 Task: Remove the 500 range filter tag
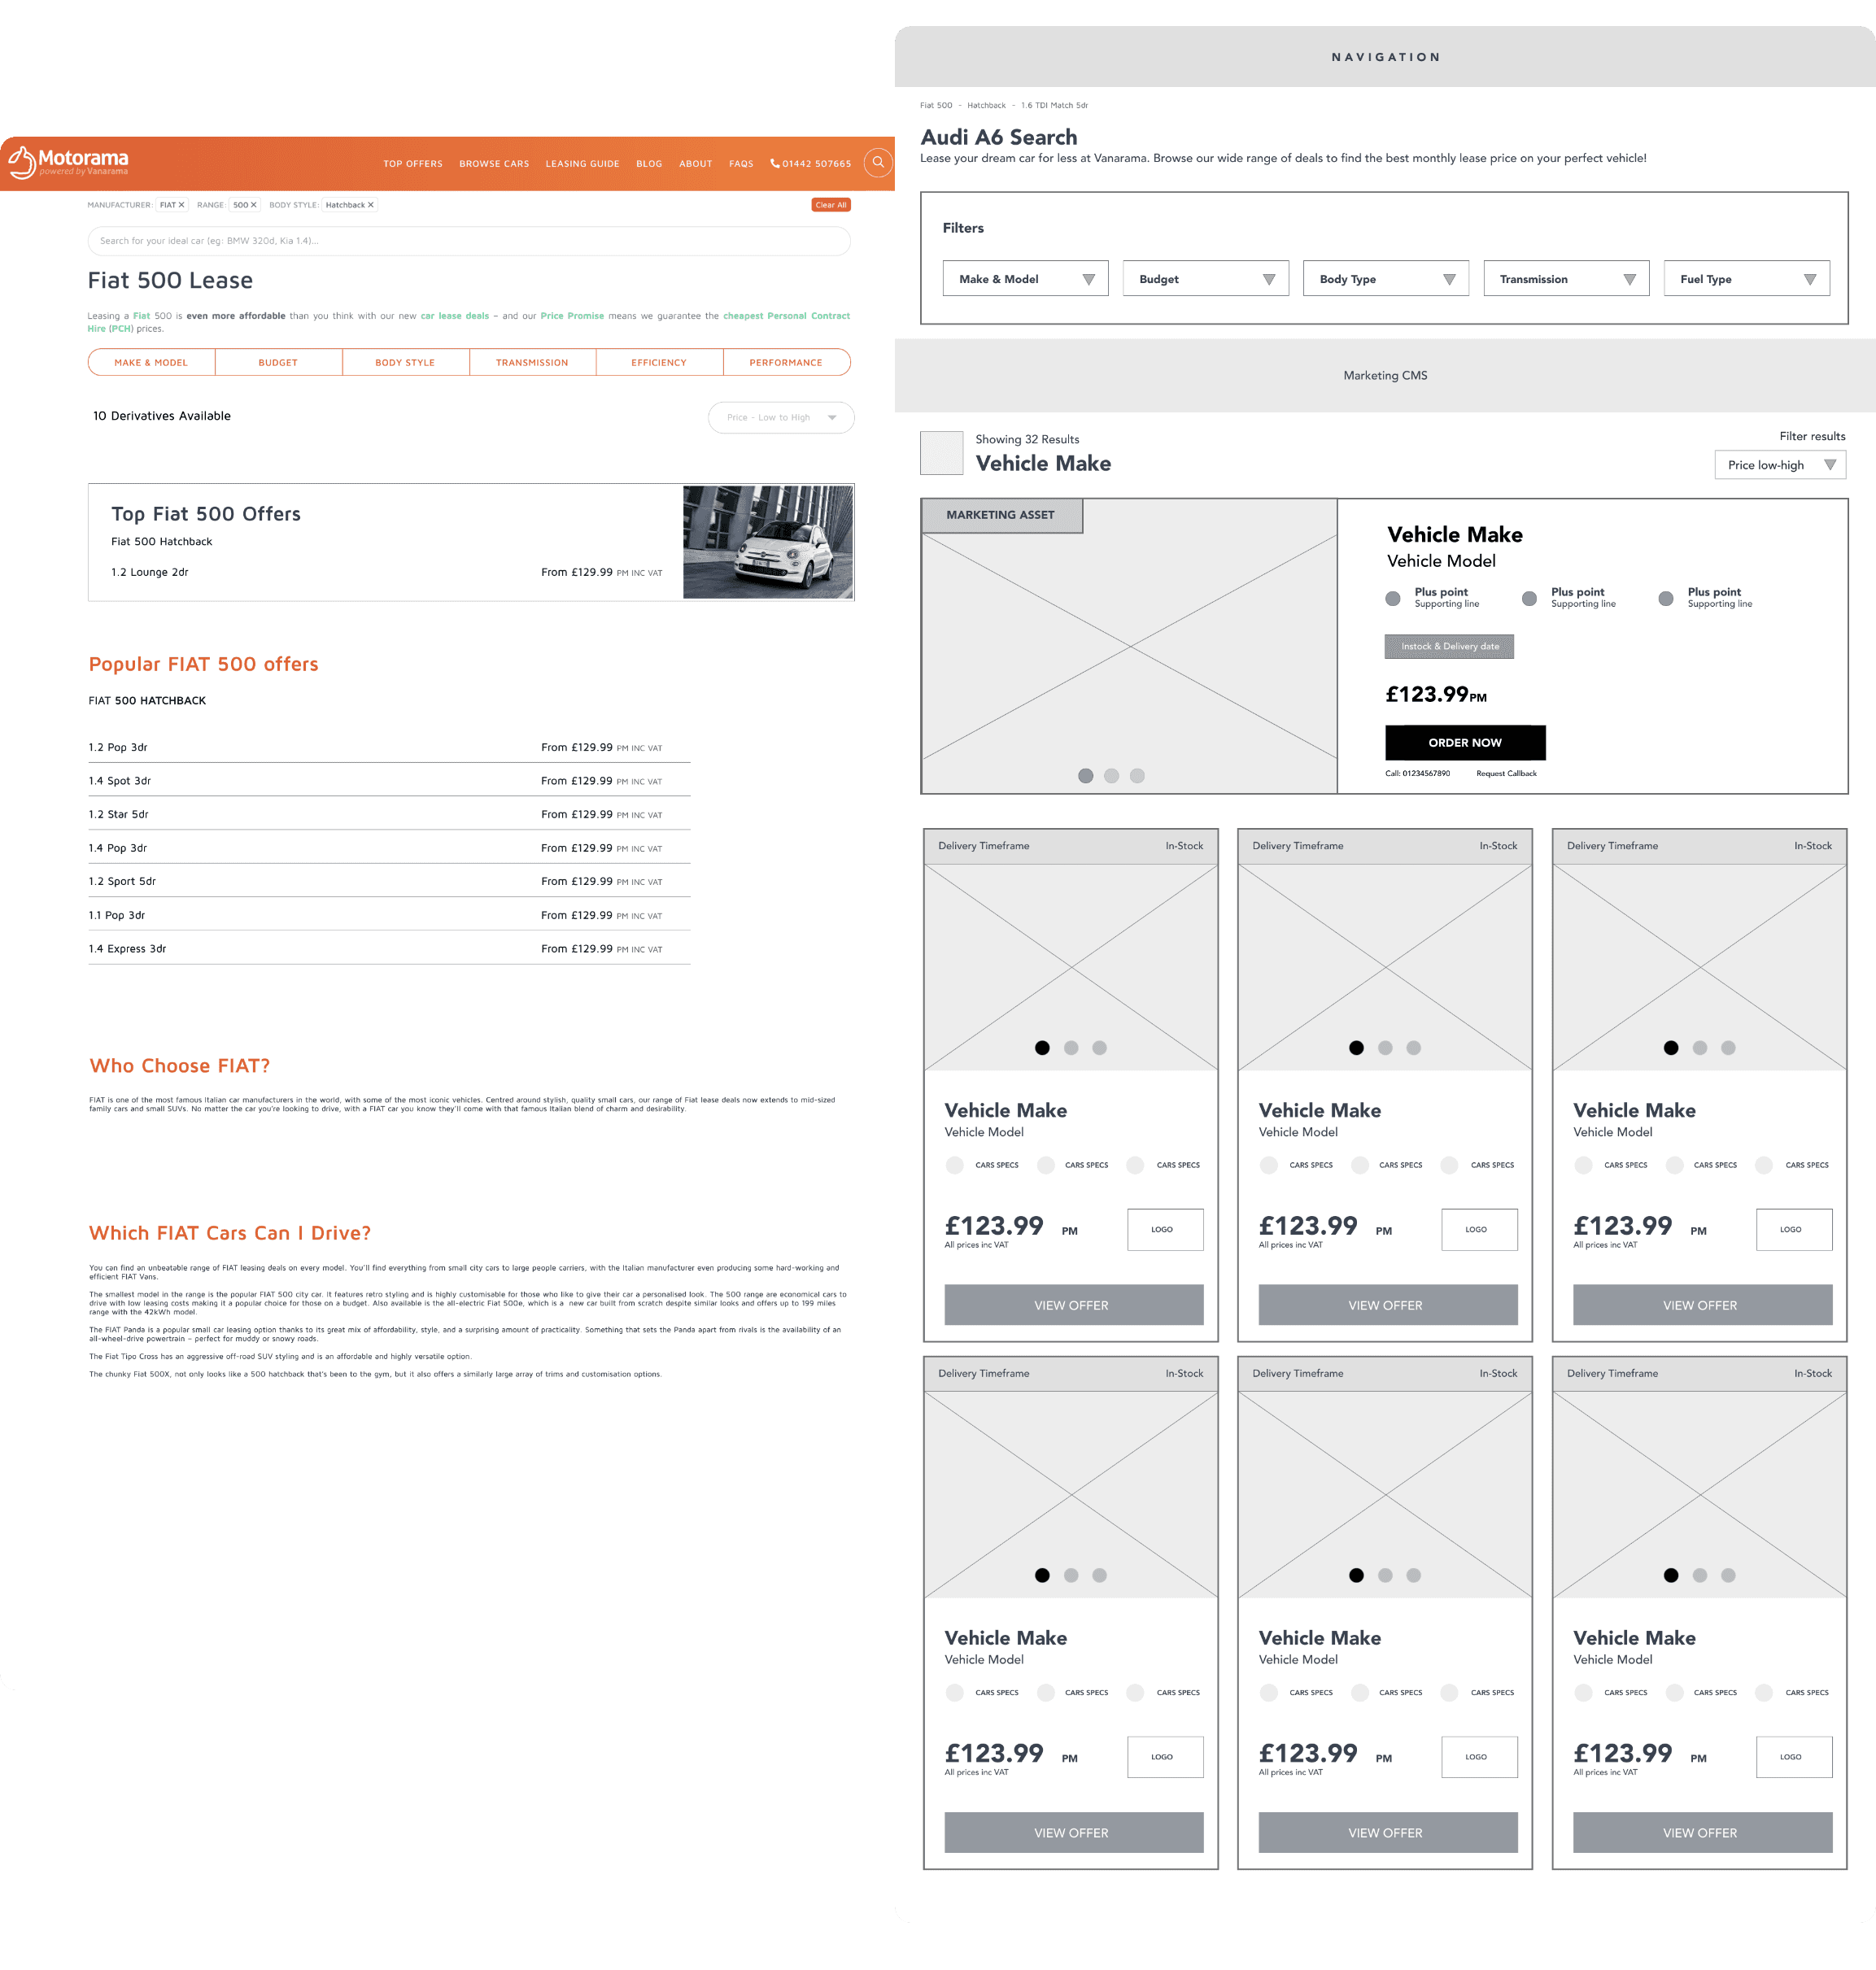click(253, 205)
